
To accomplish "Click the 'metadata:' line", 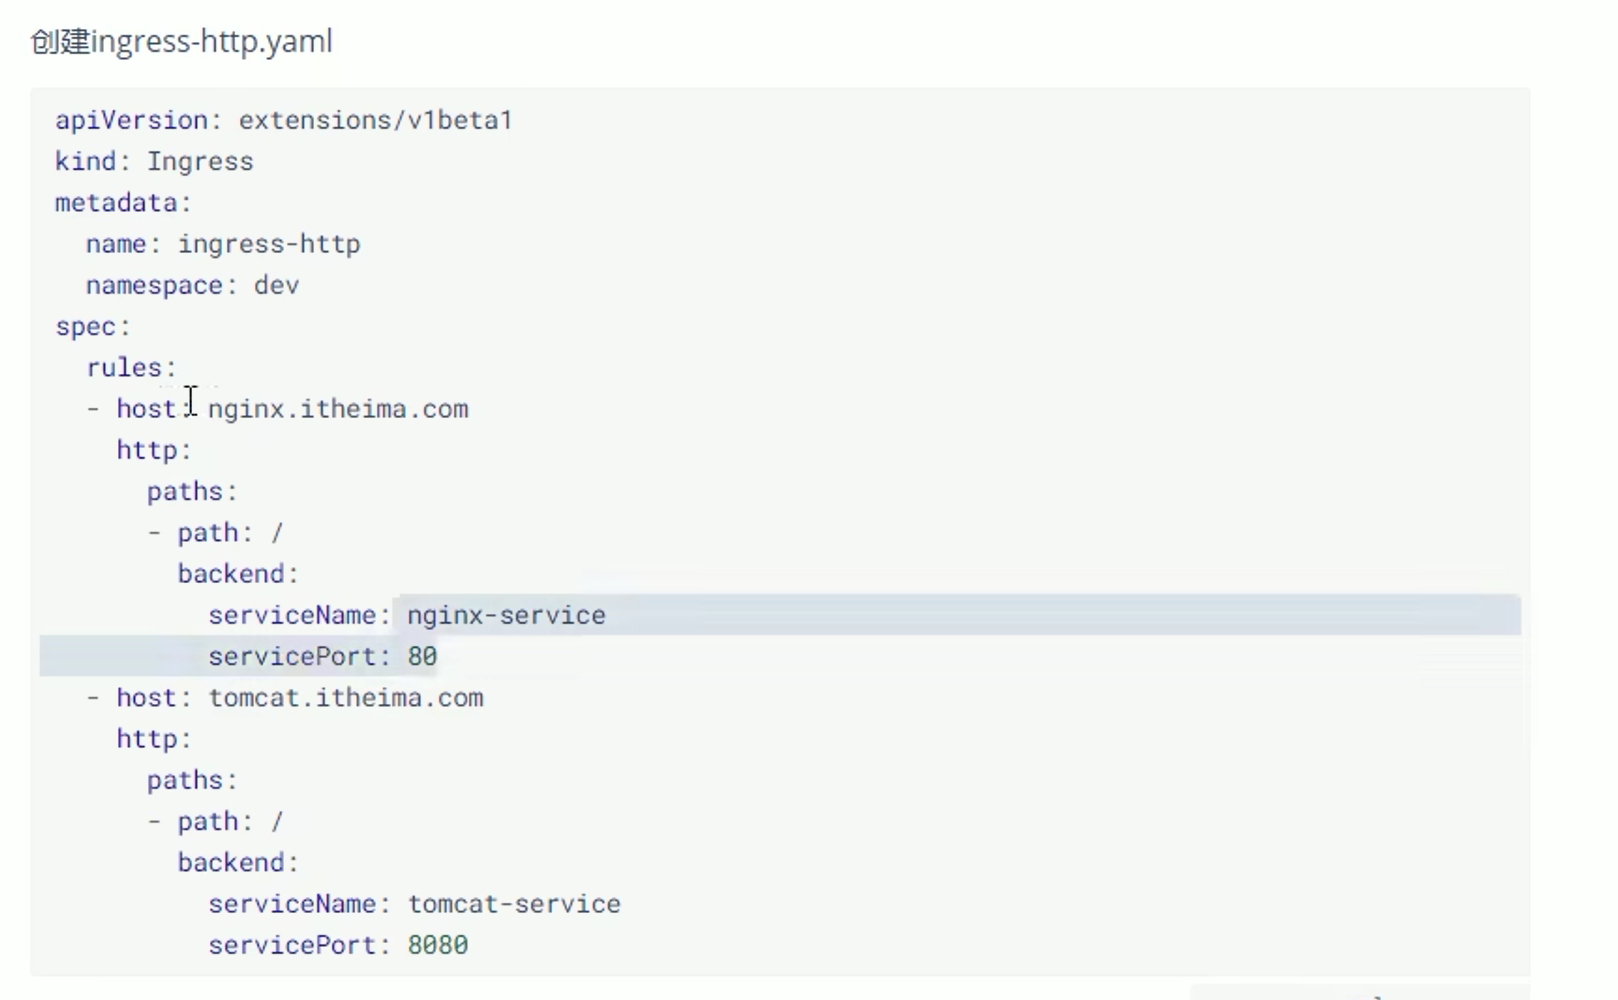I will pyautogui.click(x=123, y=202).
